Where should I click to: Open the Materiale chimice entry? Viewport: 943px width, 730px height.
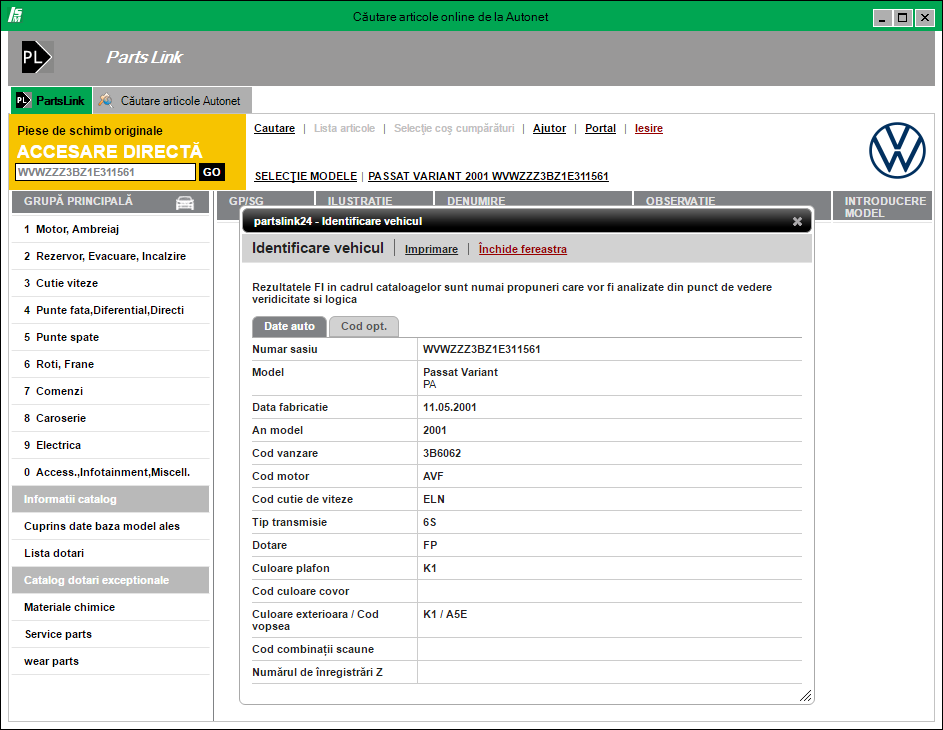tap(111, 607)
